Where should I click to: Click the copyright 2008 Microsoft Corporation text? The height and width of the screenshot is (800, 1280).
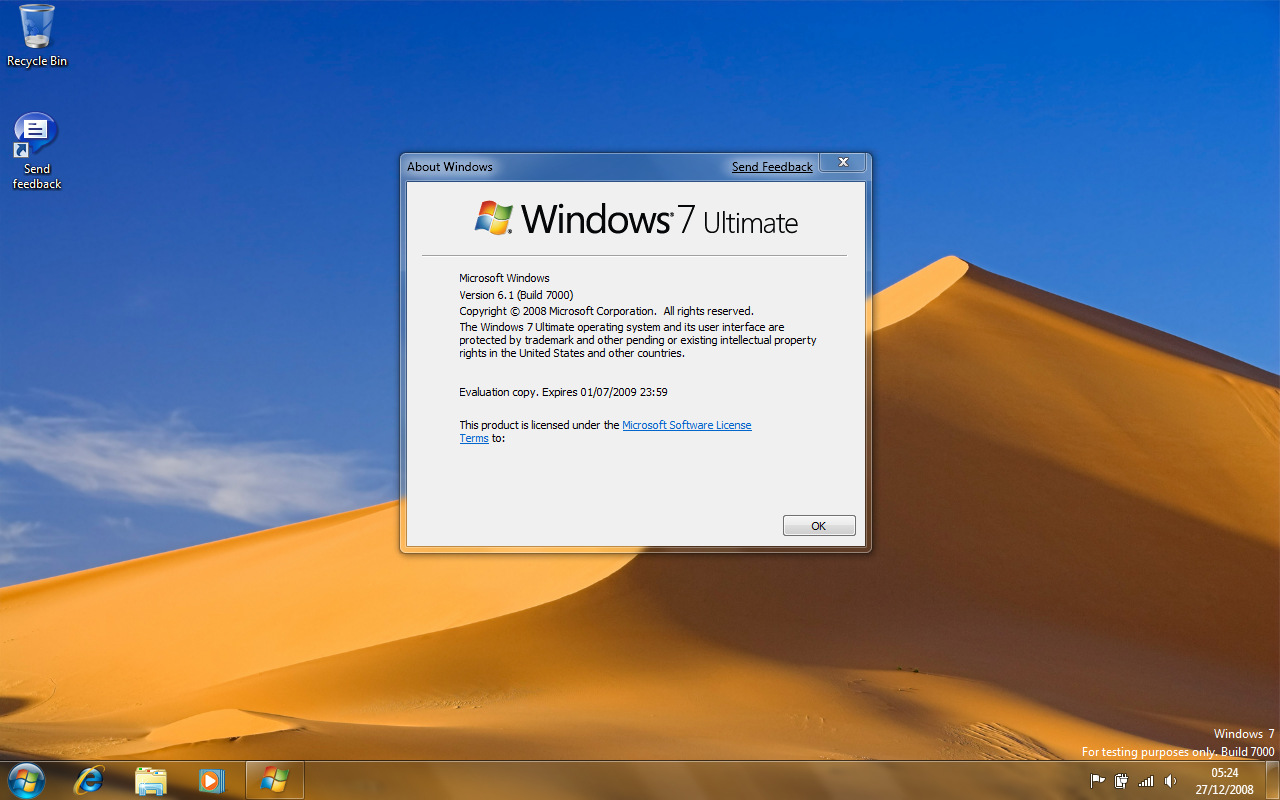click(x=606, y=311)
